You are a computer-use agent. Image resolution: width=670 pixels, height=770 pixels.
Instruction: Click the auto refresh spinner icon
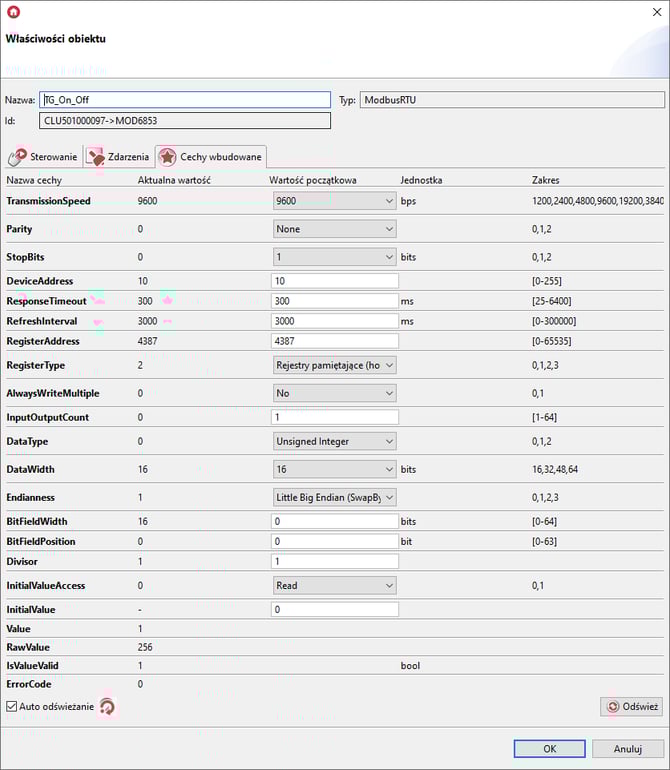(107, 707)
